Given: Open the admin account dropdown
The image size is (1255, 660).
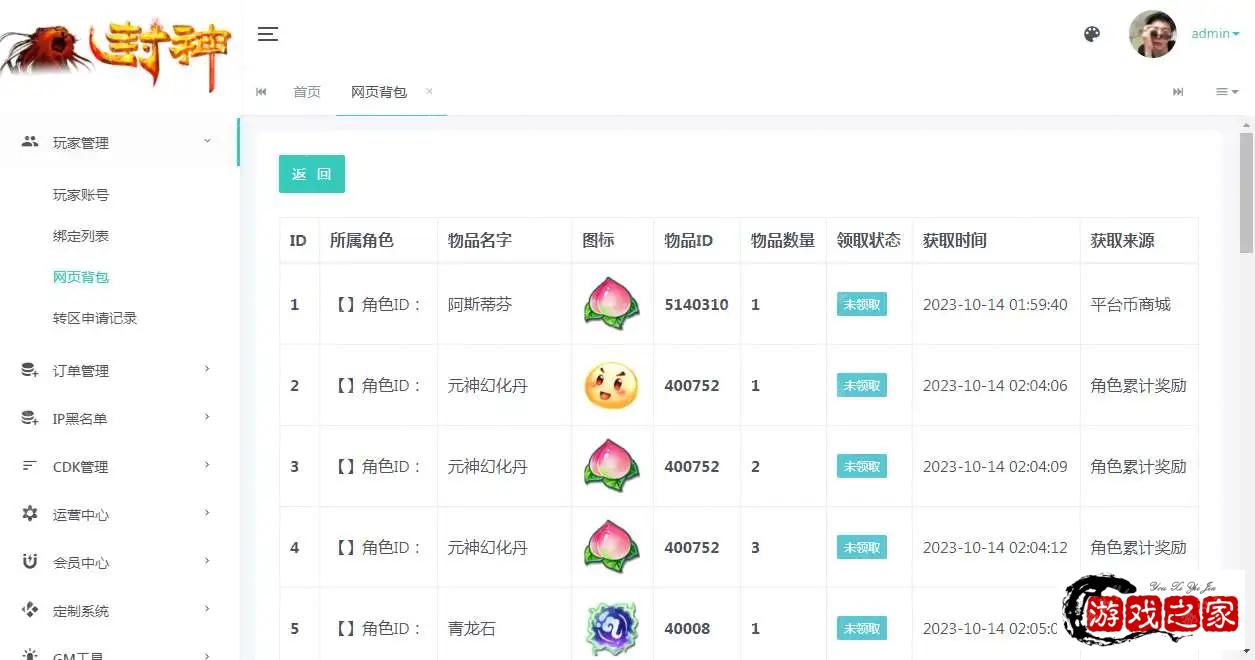Looking at the screenshot, I should 1214,34.
